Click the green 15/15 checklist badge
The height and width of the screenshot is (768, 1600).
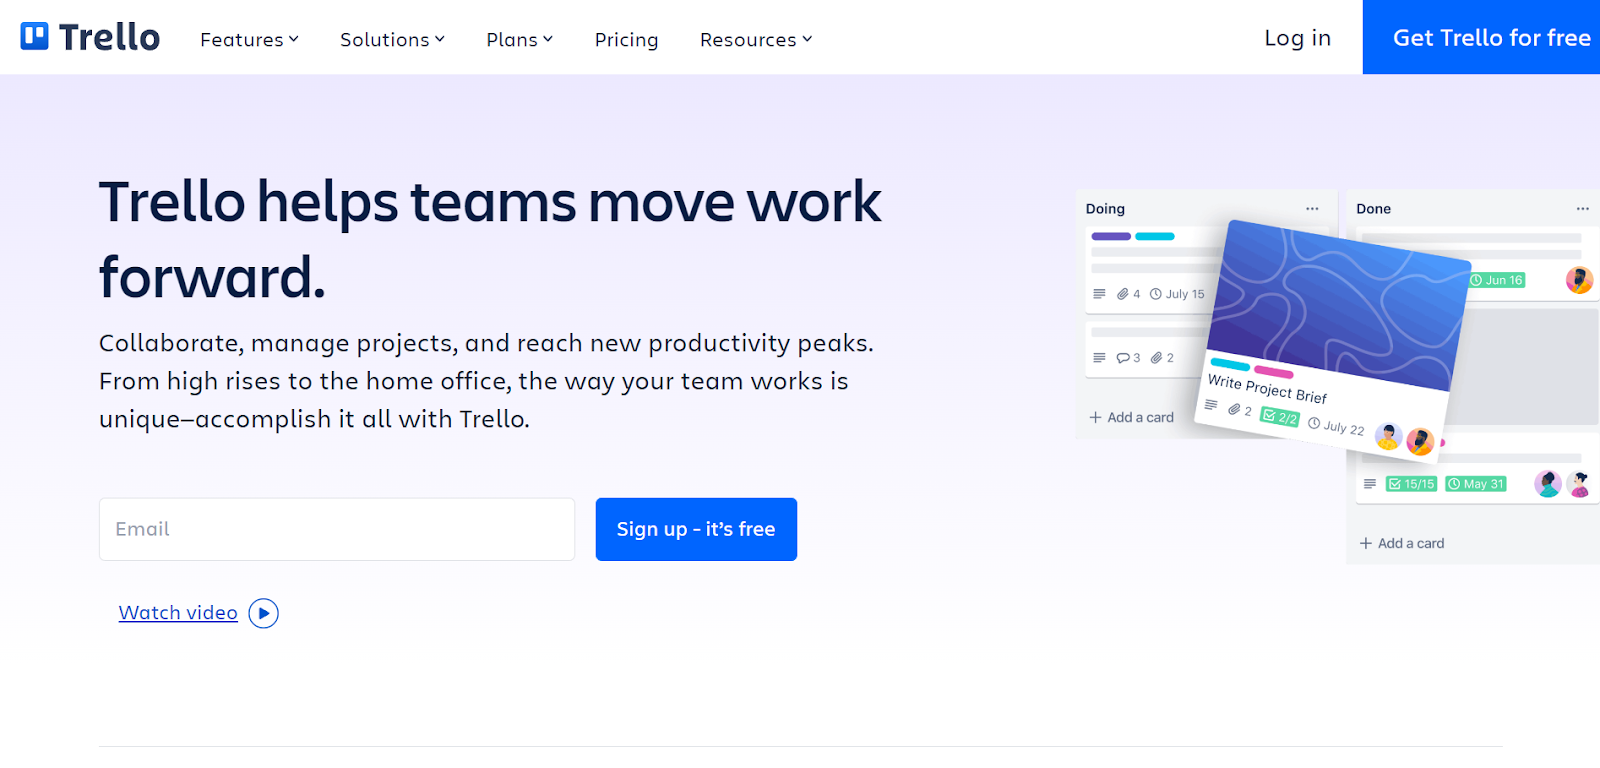click(1411, 484)
